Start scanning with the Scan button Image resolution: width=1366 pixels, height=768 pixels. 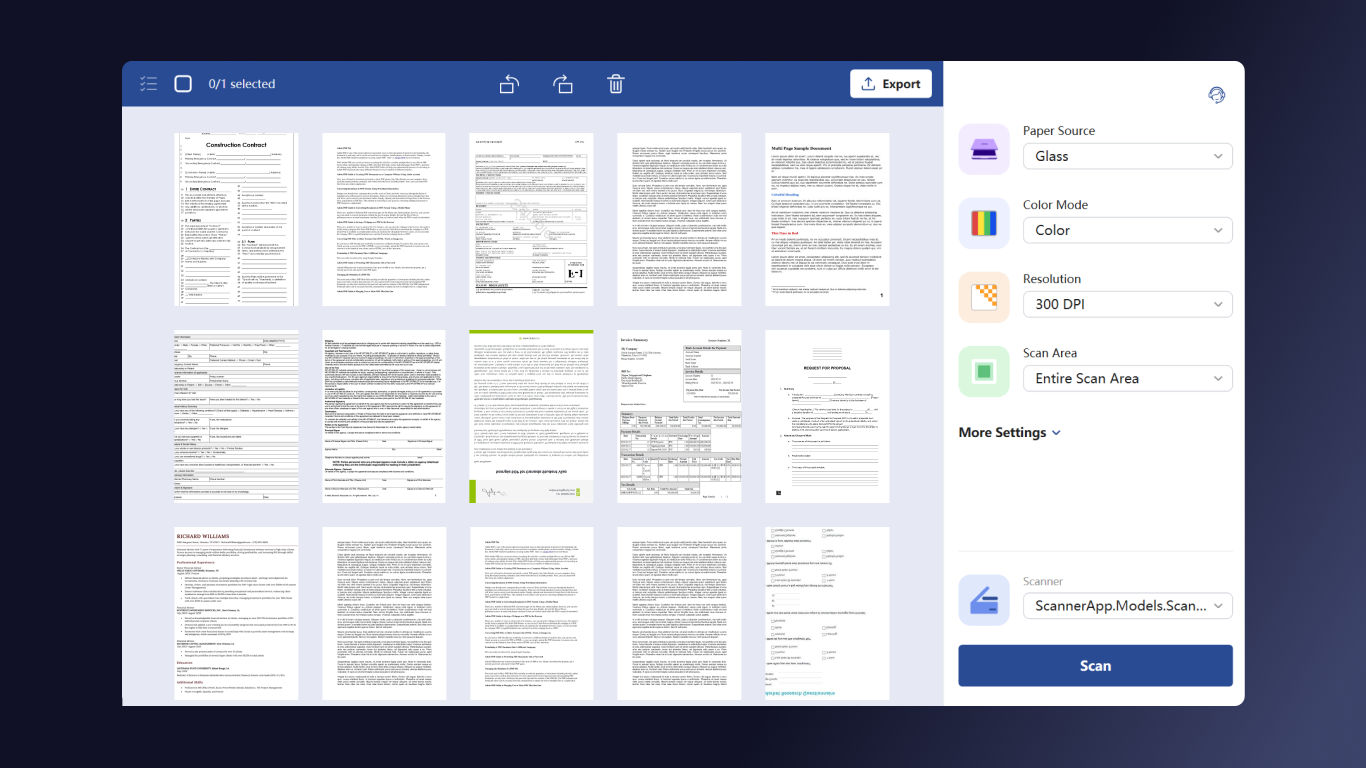click(x=1095, y=666)
